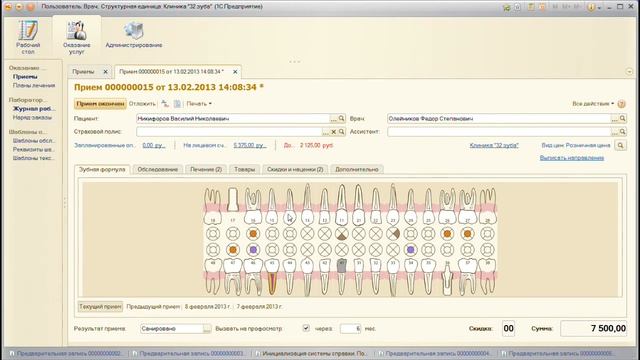Click the yellow info icon in the title bar

[x=591, y=7]
